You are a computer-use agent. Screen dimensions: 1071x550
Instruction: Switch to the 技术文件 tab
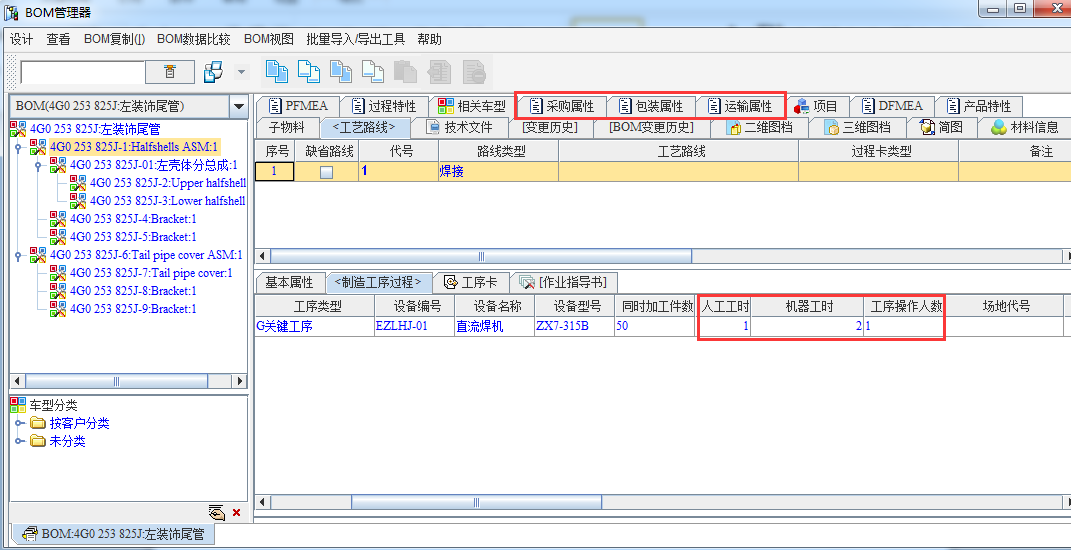459,127
